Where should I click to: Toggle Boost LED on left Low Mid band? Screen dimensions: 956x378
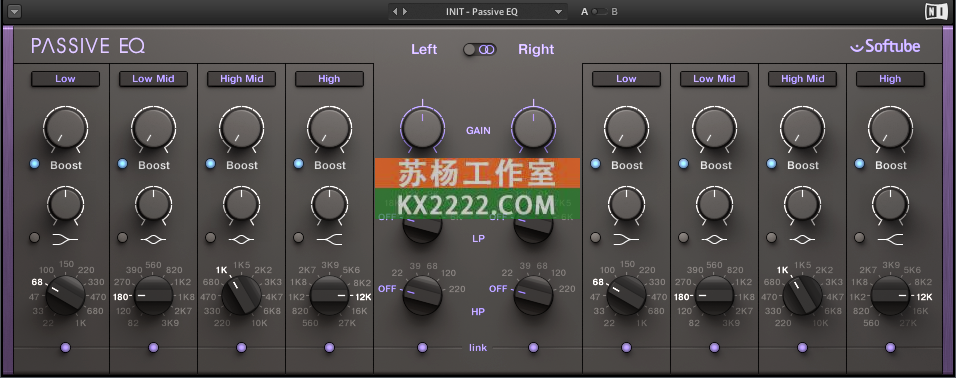click(123, 164)
